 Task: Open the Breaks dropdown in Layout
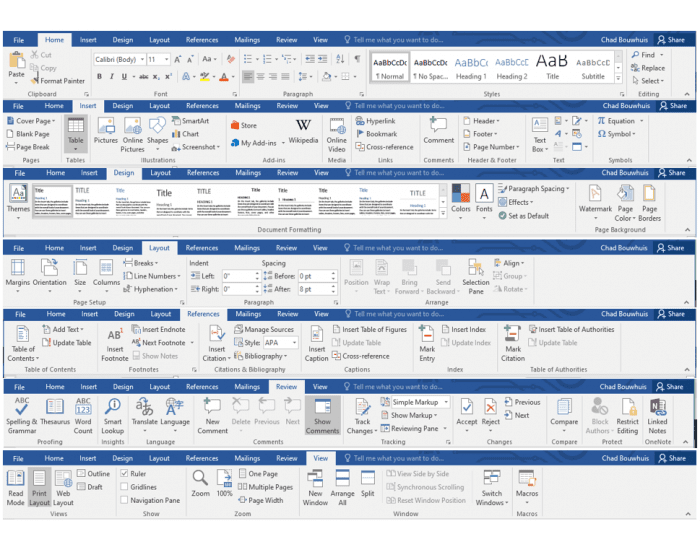[141, 263]
